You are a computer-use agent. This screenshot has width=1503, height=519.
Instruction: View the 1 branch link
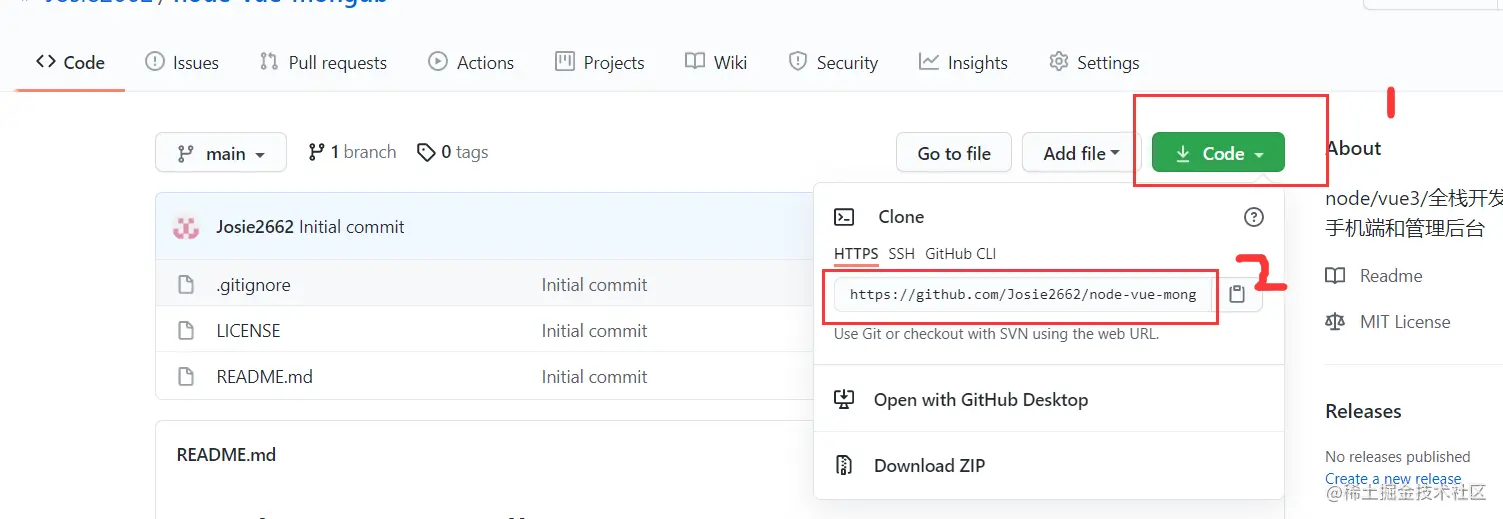click(352, 152)
